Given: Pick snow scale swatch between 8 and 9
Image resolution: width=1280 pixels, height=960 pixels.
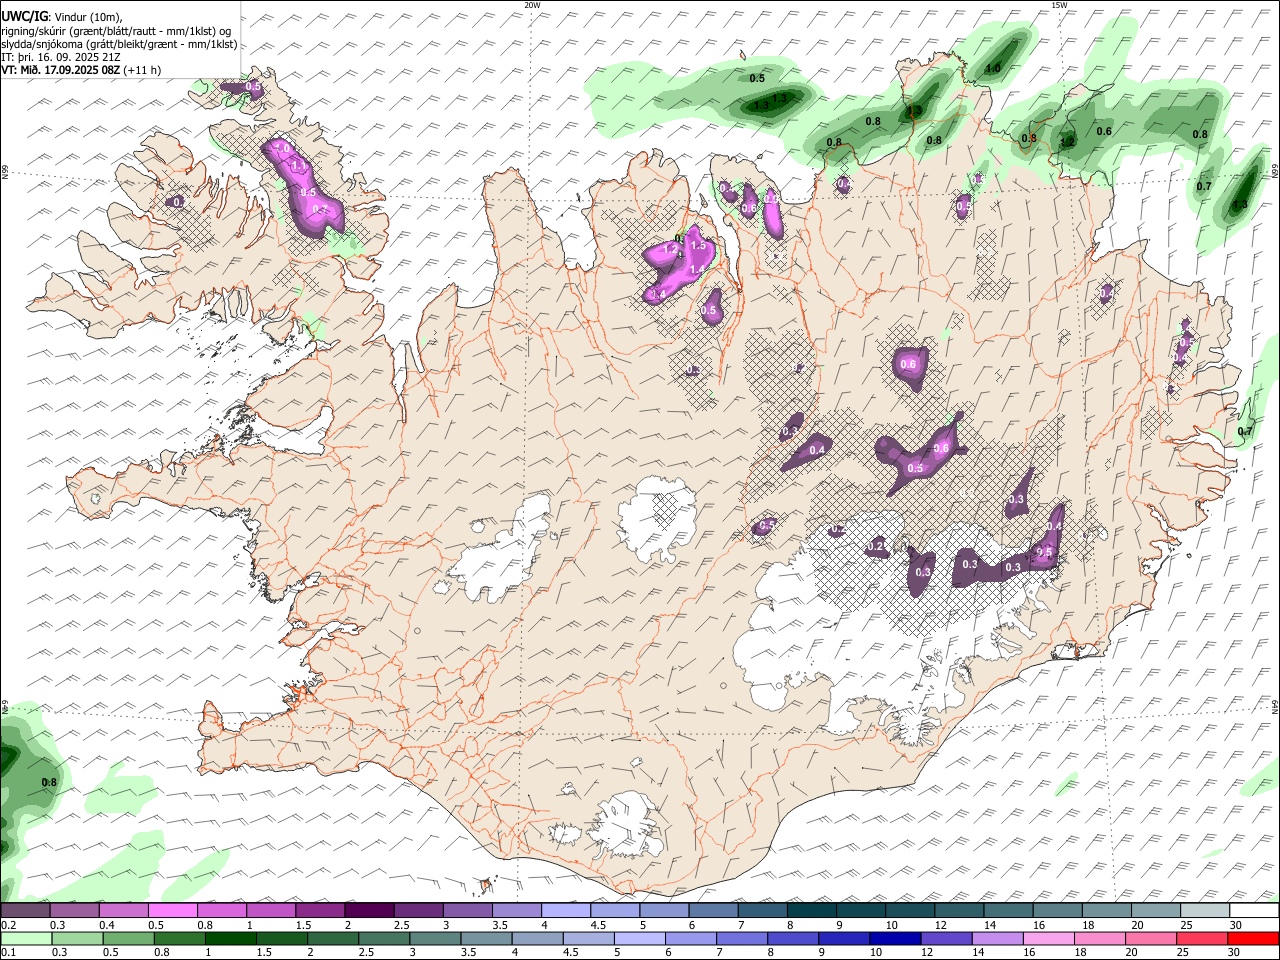Looking at the screenshot, I should pyautogui.click(x=811, y=911).
